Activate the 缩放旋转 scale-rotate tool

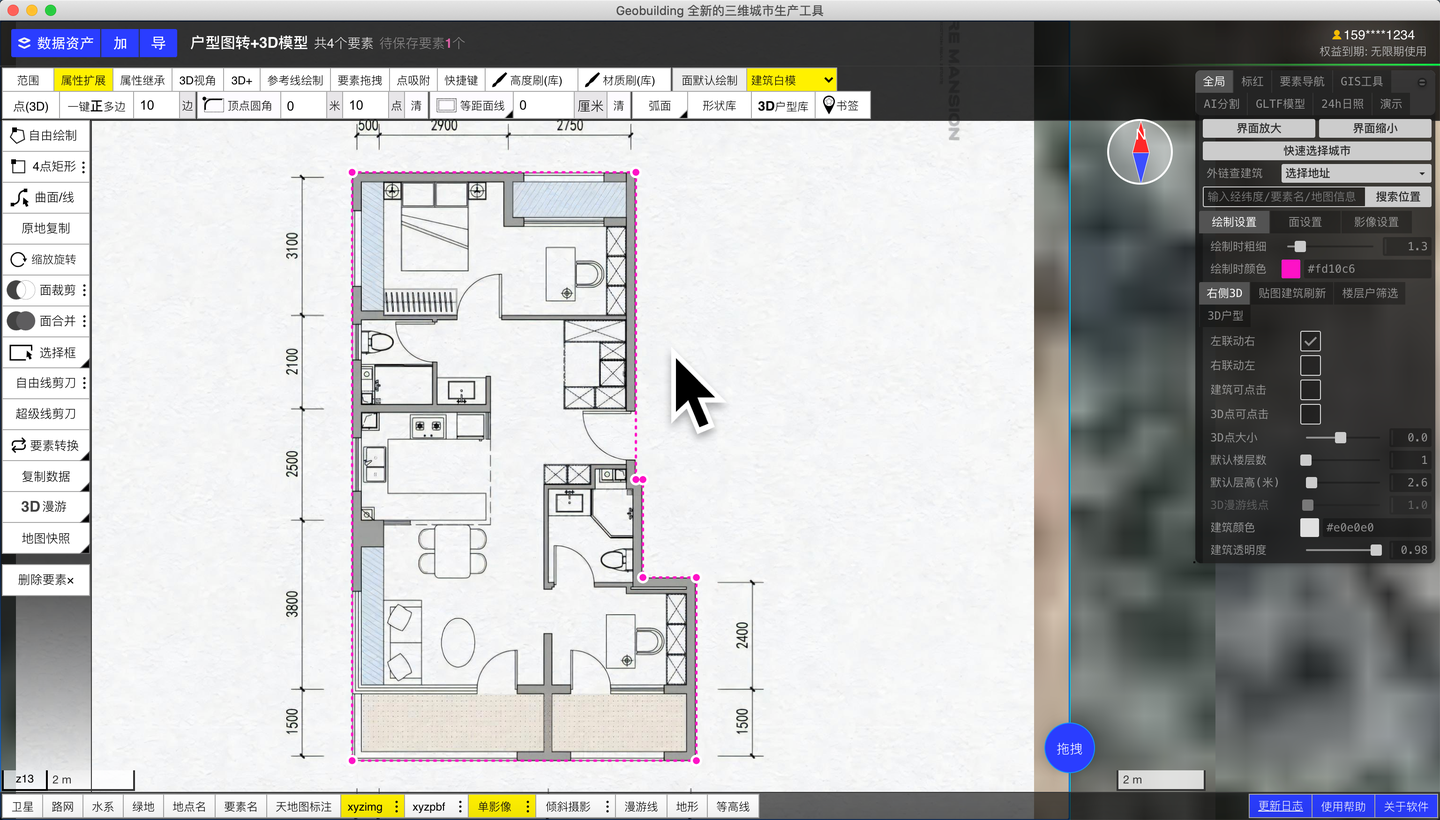(45, 259)
